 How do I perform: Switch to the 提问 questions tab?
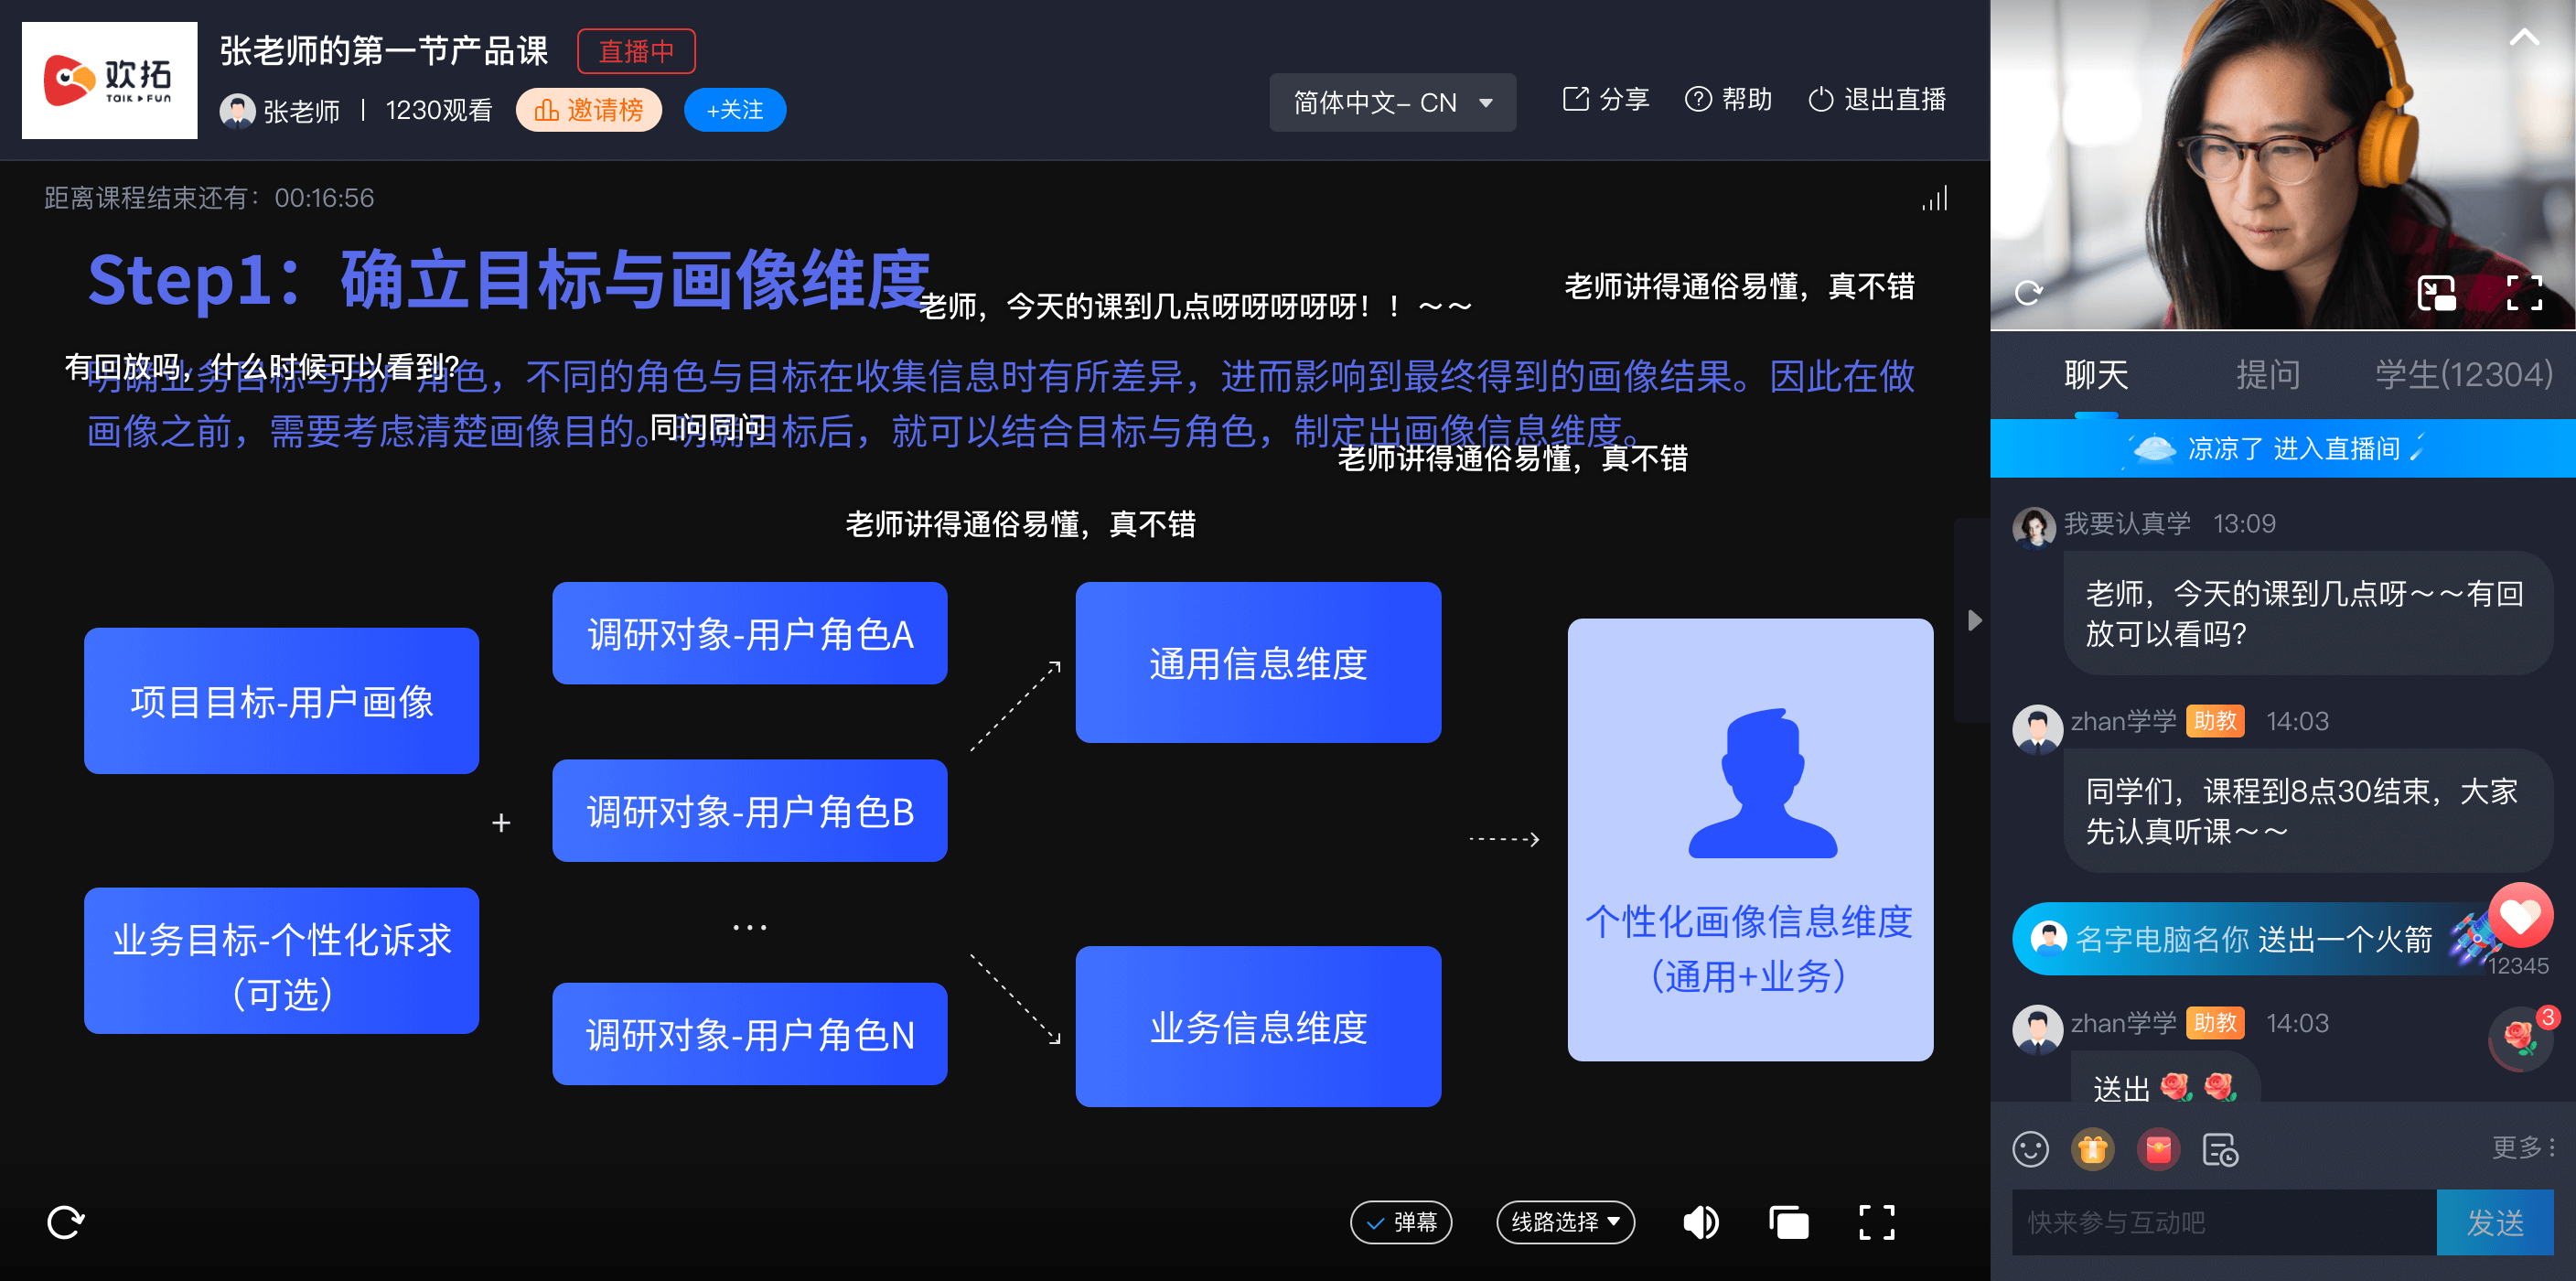pyautogui.click(x=2267, y=375)
